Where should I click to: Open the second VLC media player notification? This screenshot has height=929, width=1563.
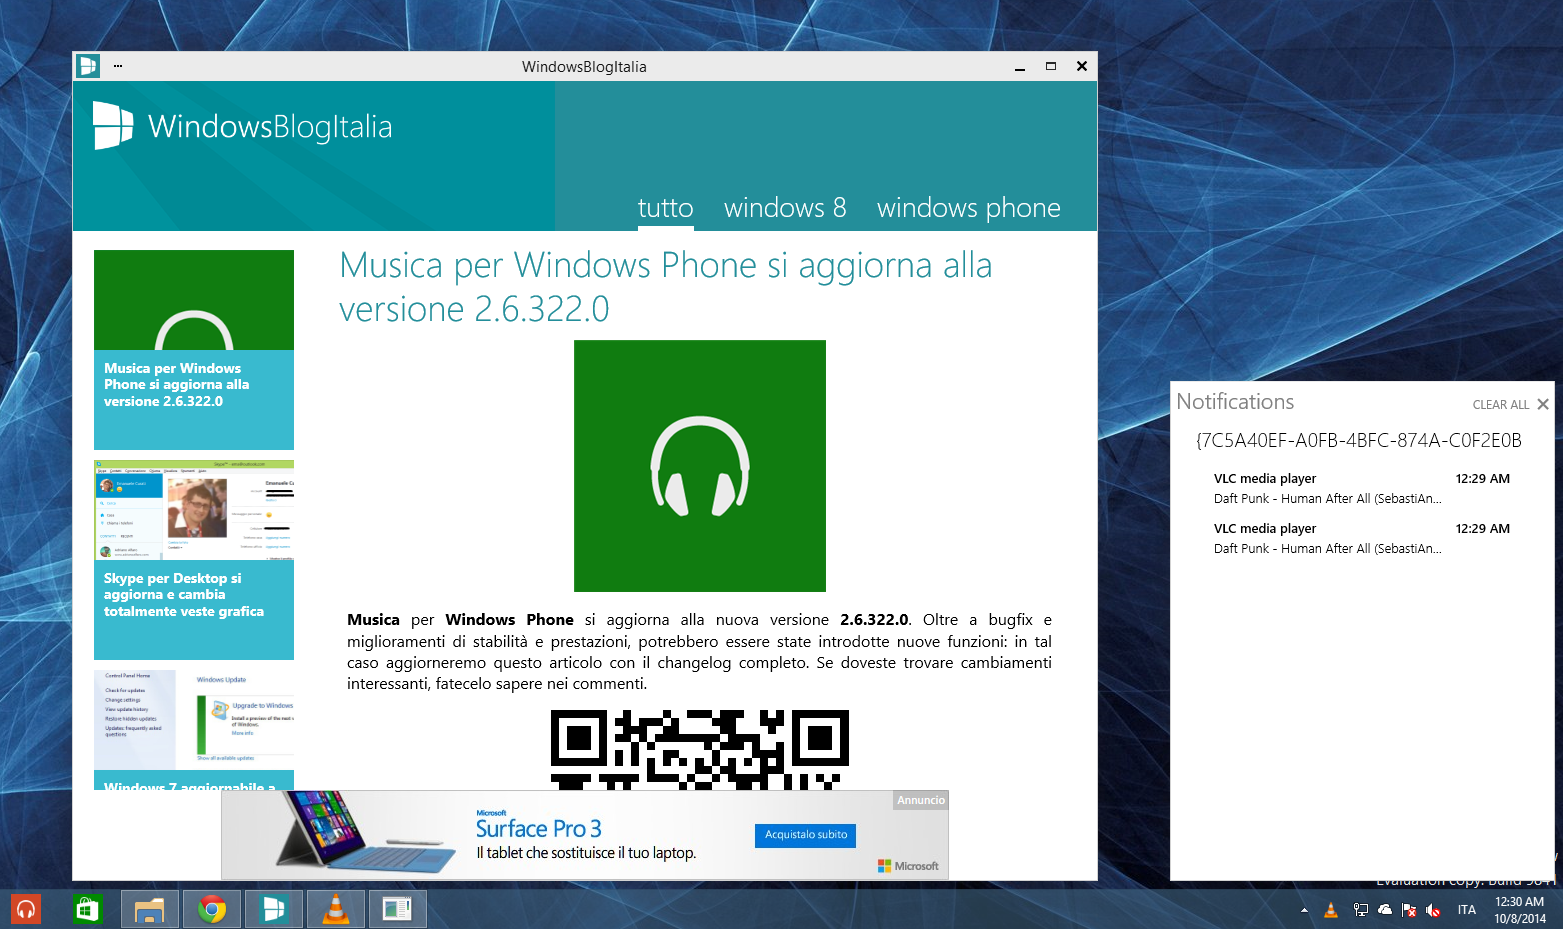tap(1361, 538)
